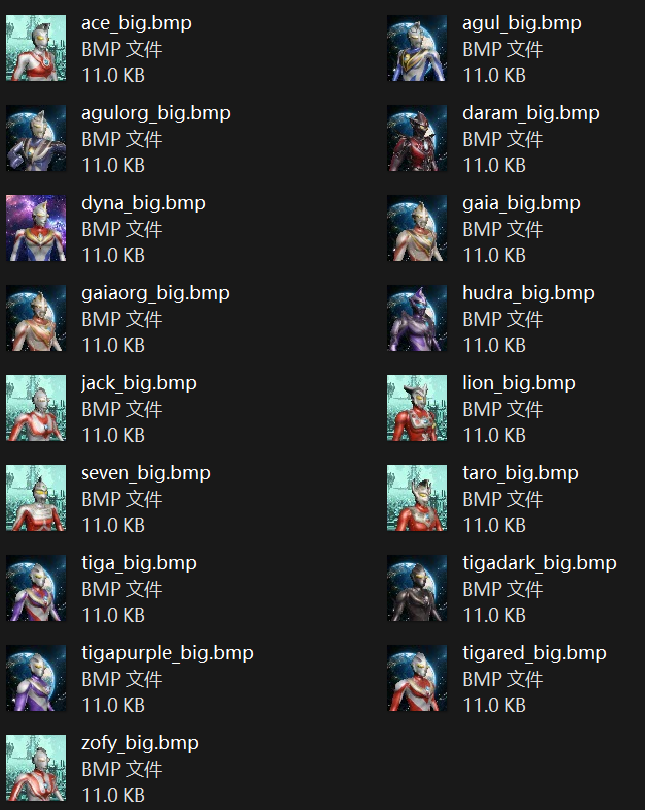Select agulorg_big.bmp file icon
The image size is (645, 810).
[x=36, y=138]
